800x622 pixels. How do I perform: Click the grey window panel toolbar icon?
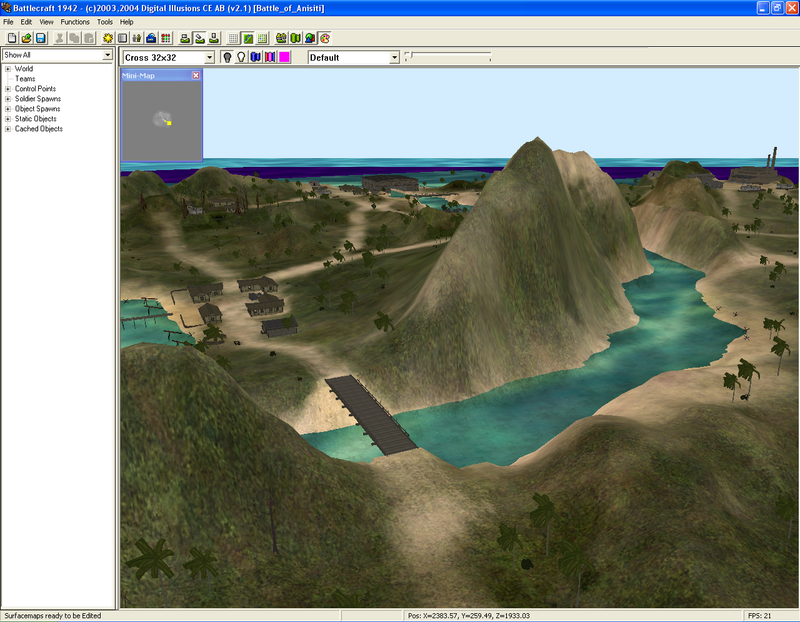pyautogui.click(x=122, y=38)
